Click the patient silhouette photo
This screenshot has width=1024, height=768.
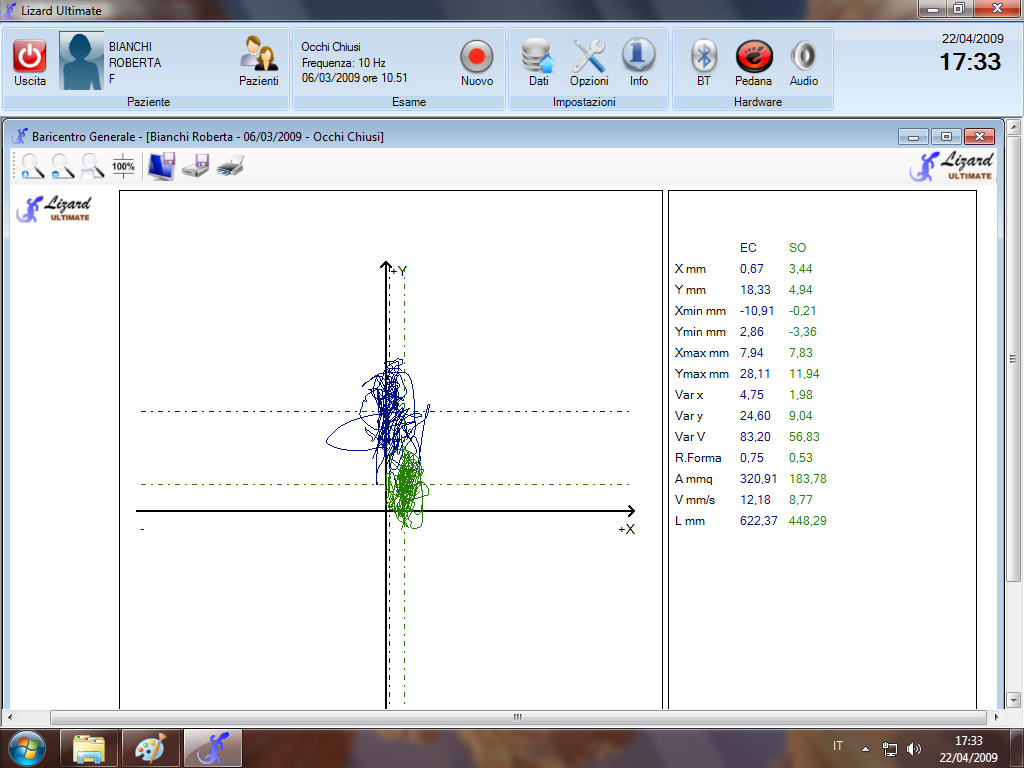82,60
